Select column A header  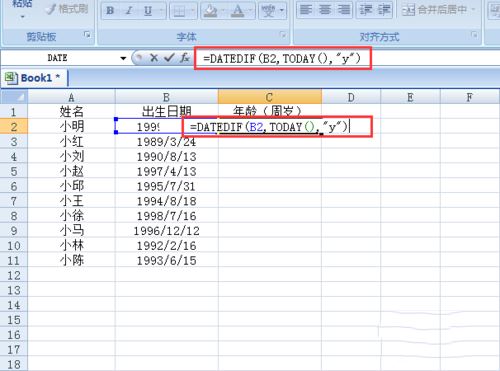(x=71, y=97)
